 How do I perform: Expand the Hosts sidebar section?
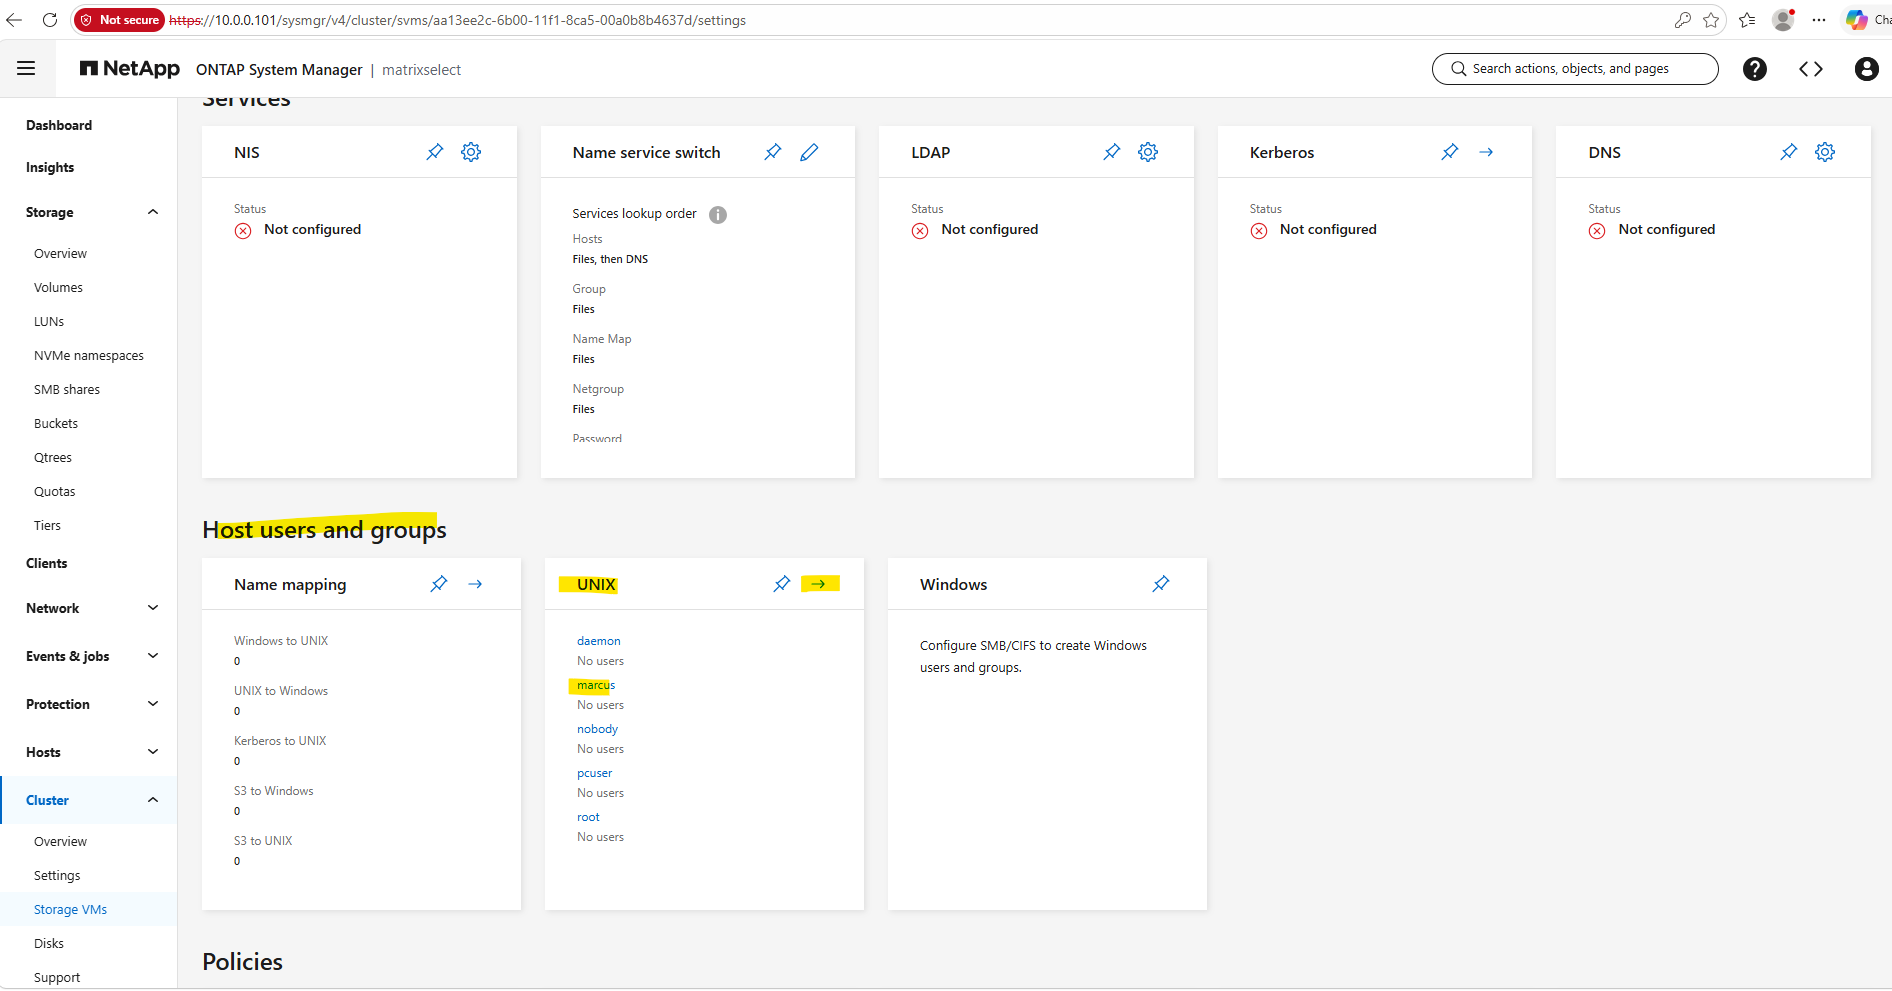click(153, 752)
